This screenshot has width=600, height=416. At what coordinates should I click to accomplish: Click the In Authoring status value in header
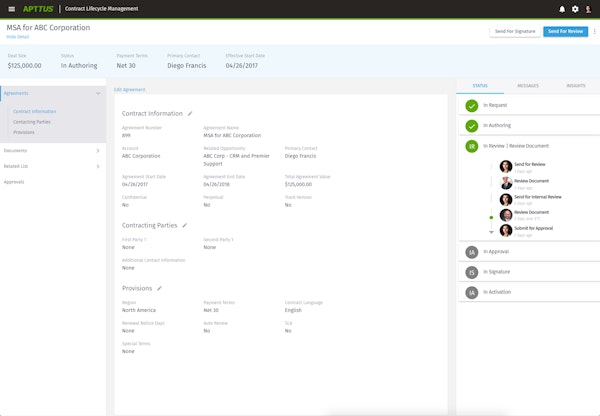coord(79,65)
